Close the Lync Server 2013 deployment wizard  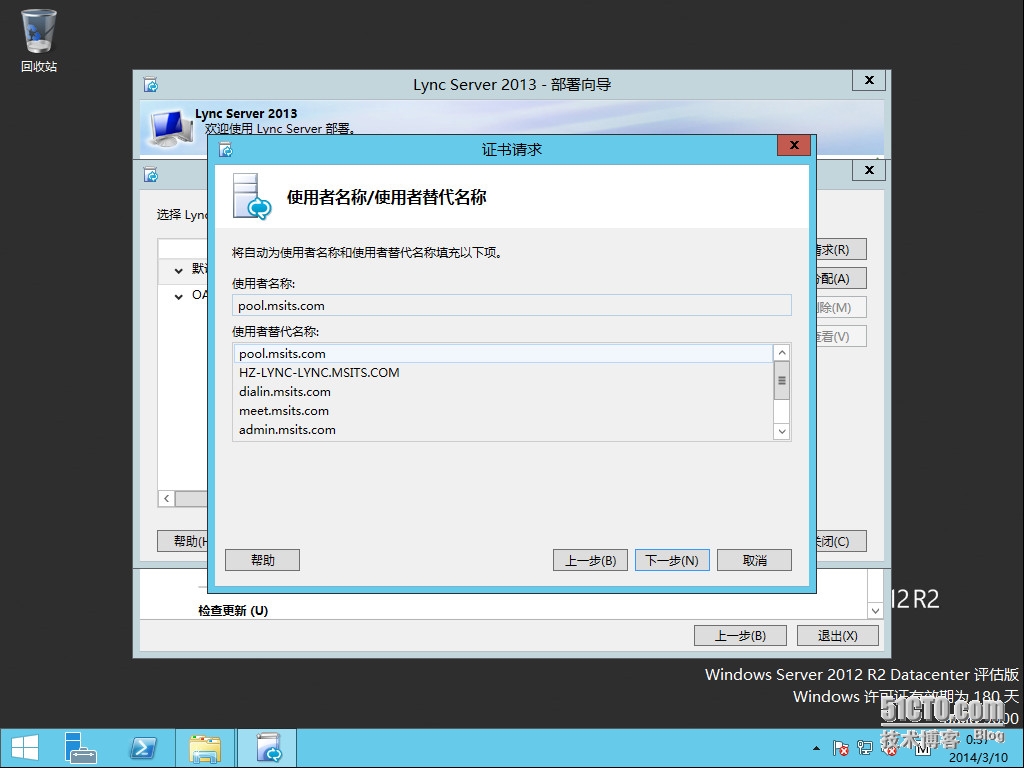tap(869, 80)
